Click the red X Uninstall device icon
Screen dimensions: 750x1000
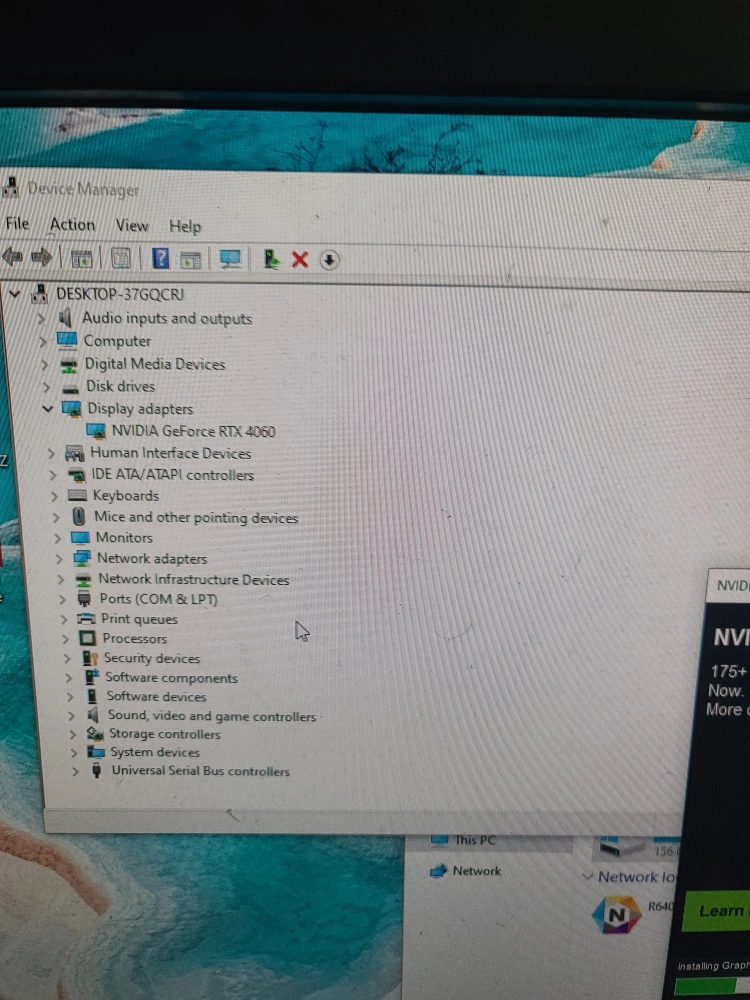pyautogui.click(x=300, y=260)
